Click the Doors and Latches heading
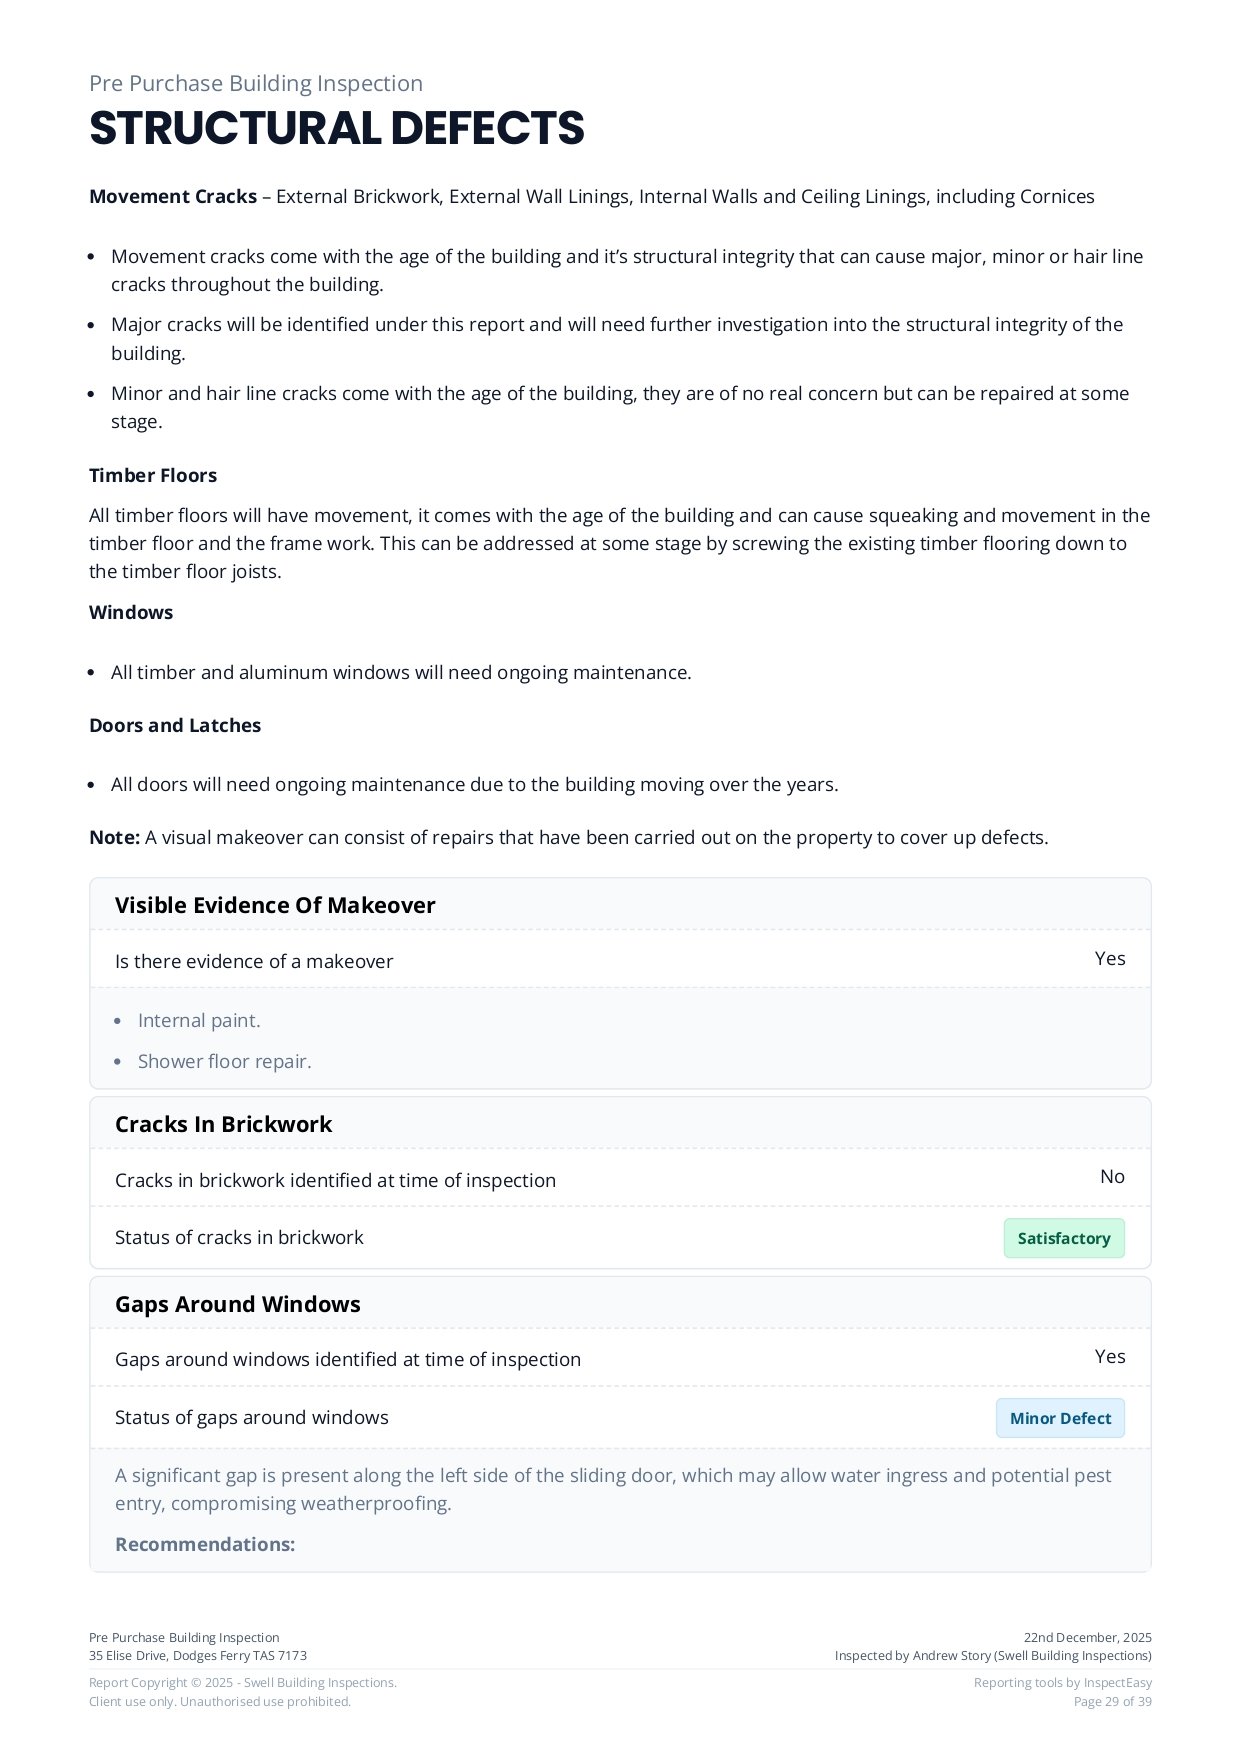Screen dimensions: 1242x1755 click(x=175, y=726)
